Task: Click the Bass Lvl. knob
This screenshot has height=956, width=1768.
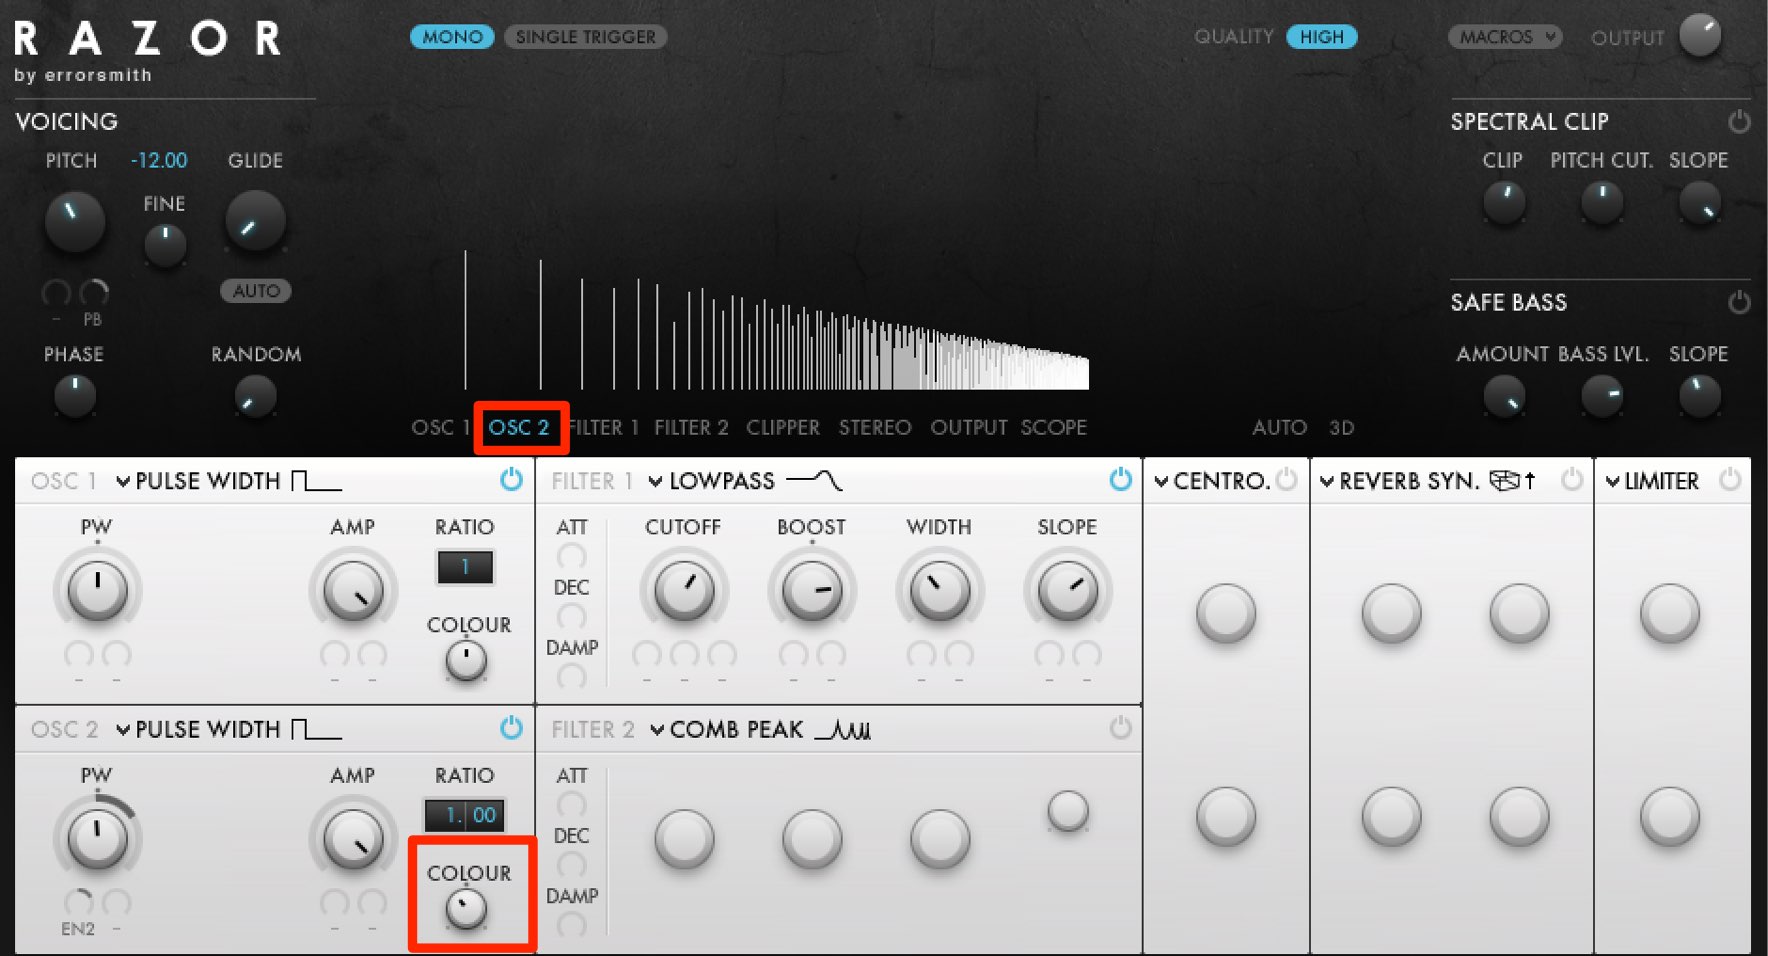Action: [x=1601, y=396]
